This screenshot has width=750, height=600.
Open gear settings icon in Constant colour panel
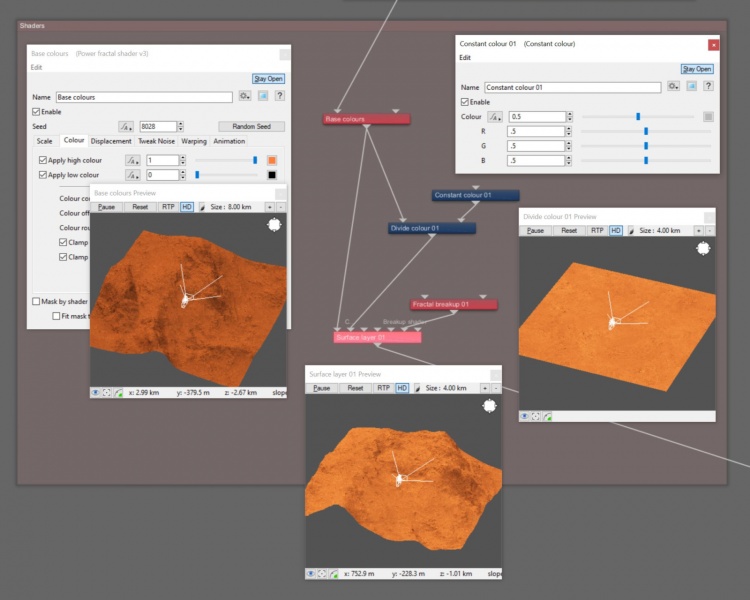click(x=673, y=87)
